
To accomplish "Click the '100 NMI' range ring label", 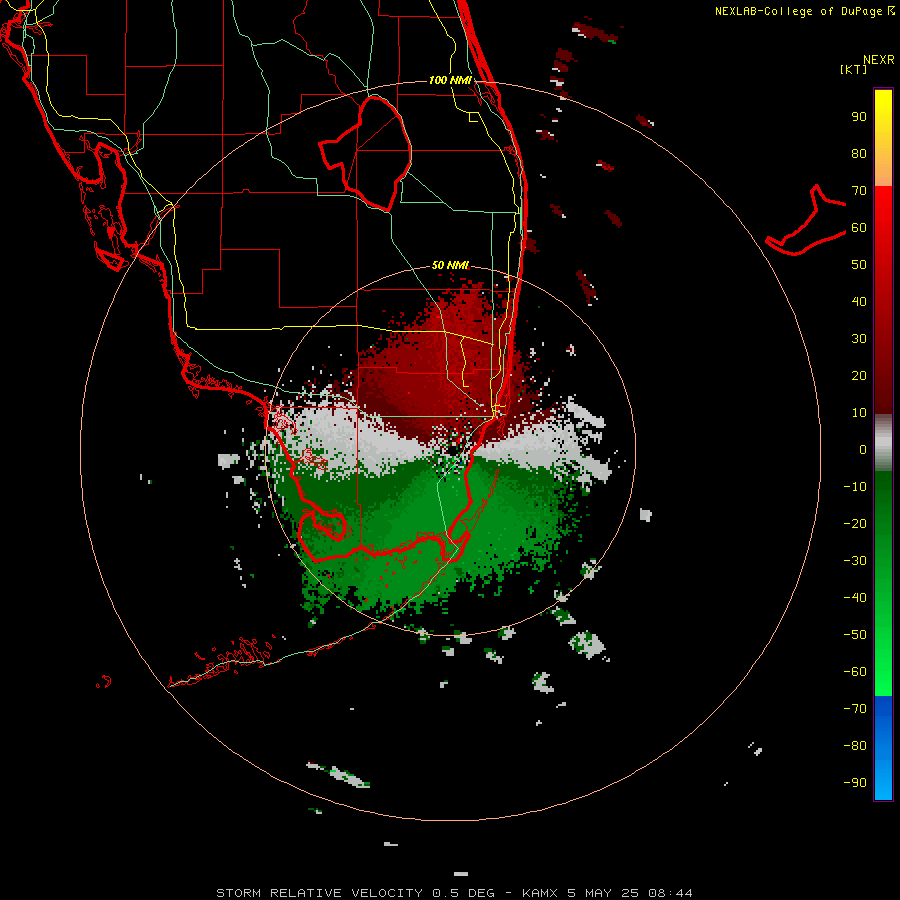I will pos(450,80).
